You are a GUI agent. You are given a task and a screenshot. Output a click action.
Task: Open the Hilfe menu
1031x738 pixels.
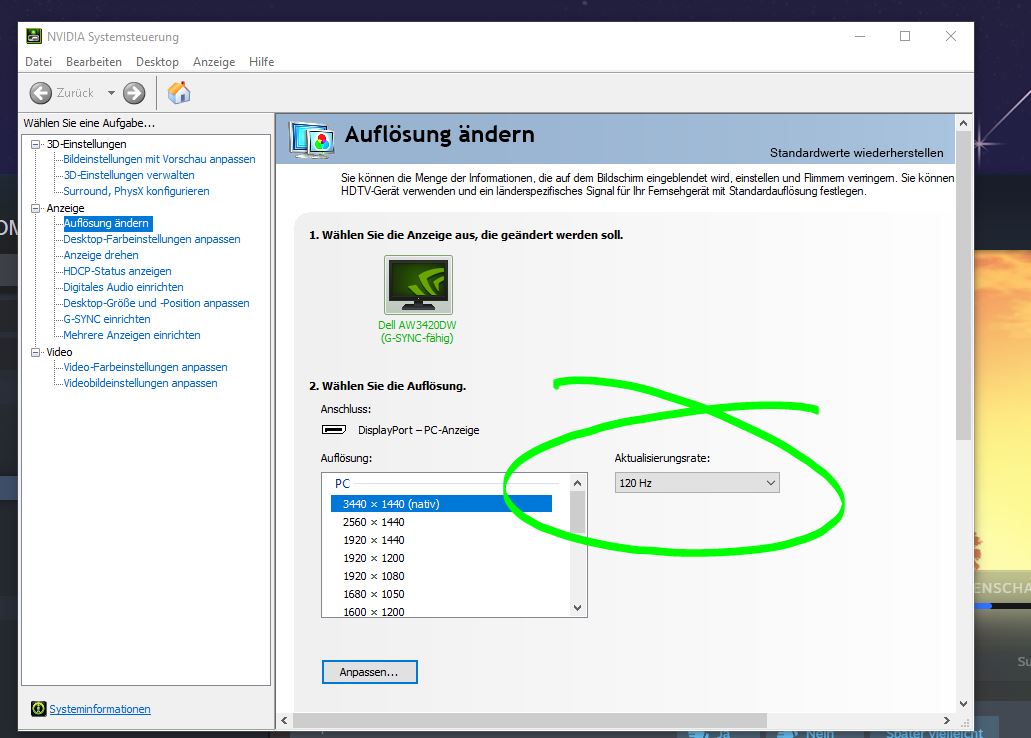(261, 62)
